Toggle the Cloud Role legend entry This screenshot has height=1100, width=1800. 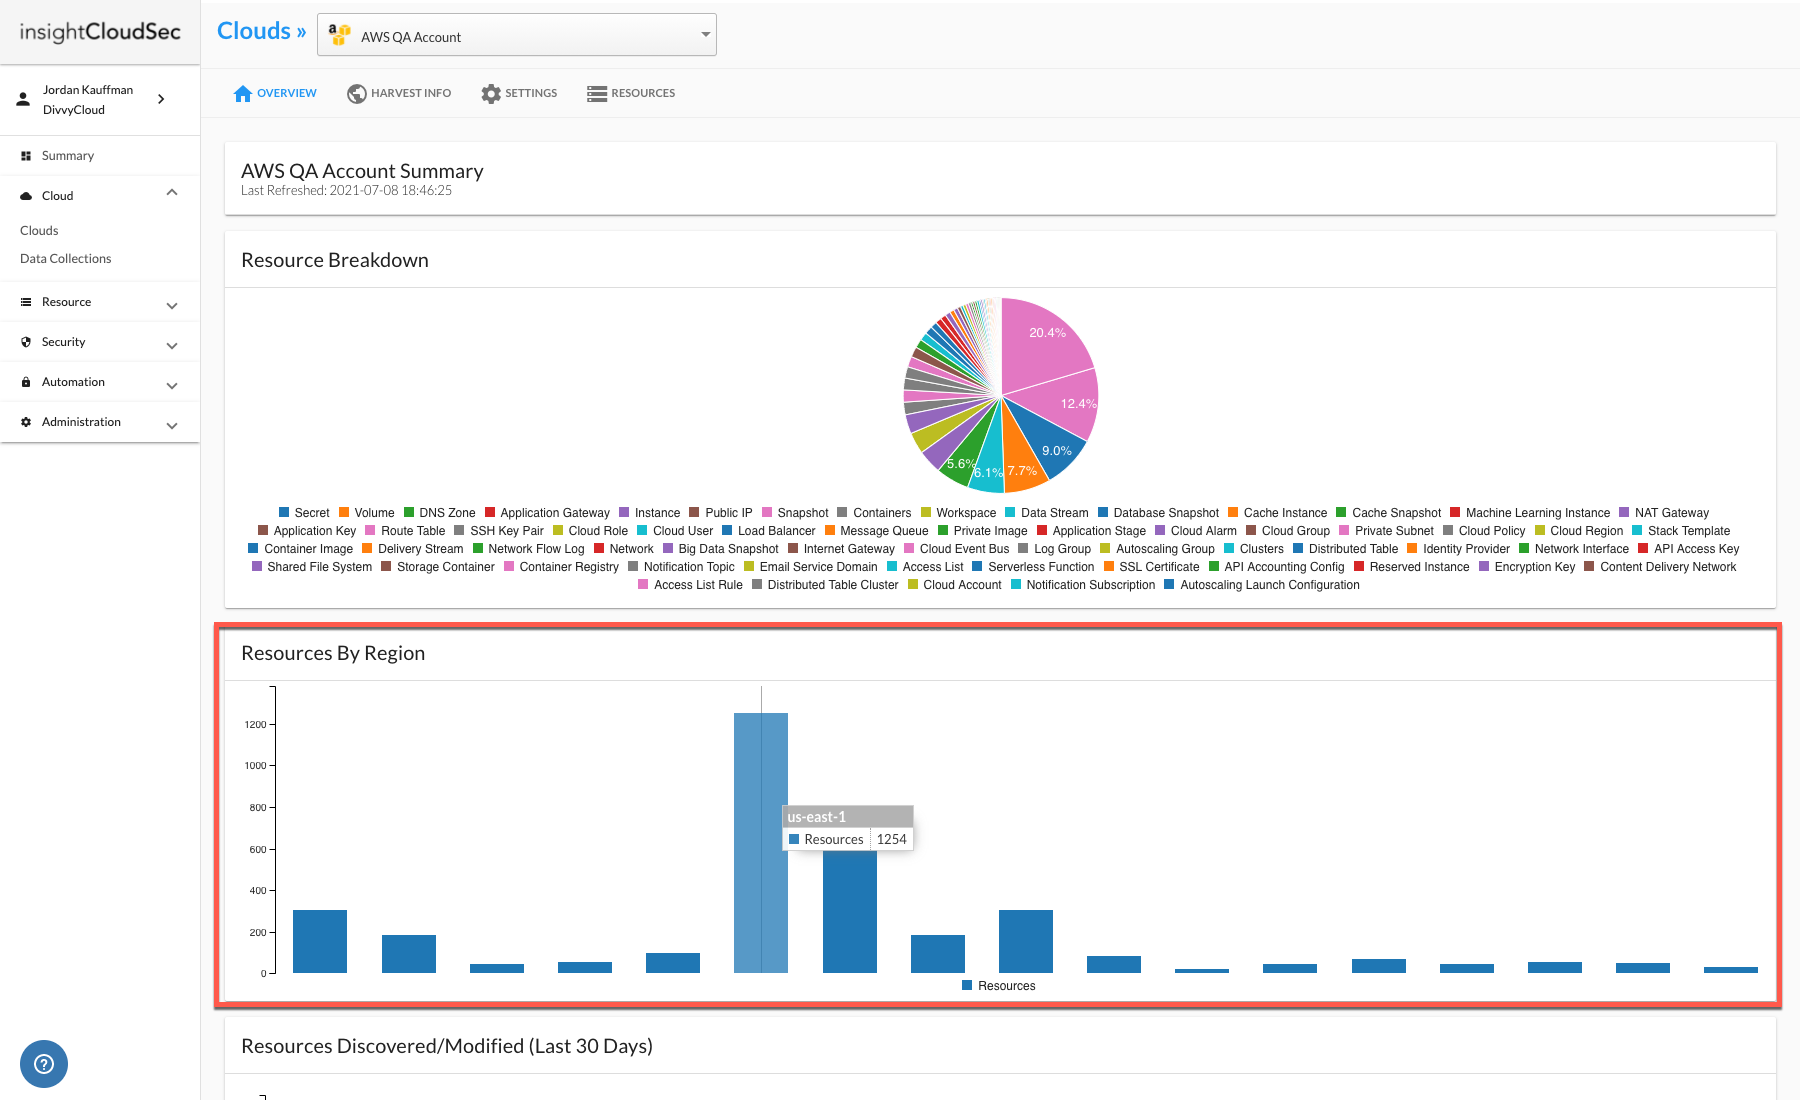(591, 531)
